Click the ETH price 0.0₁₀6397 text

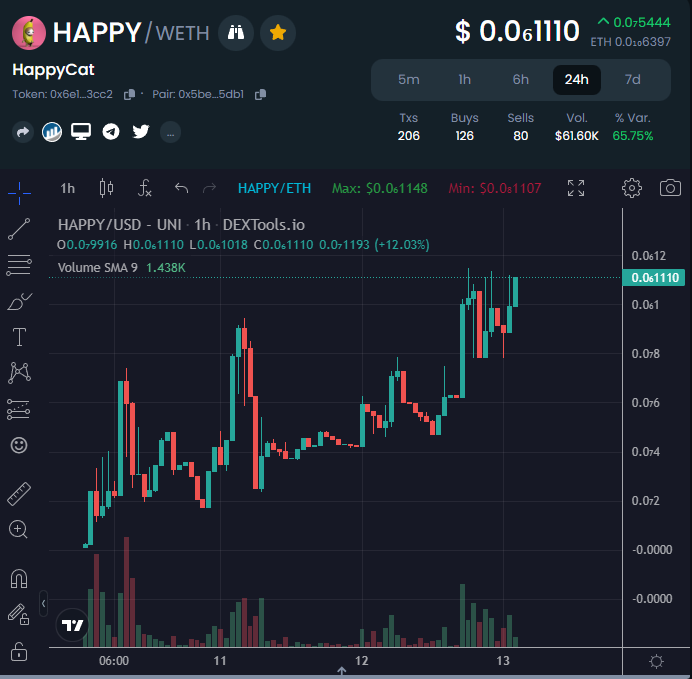[631, 42]
